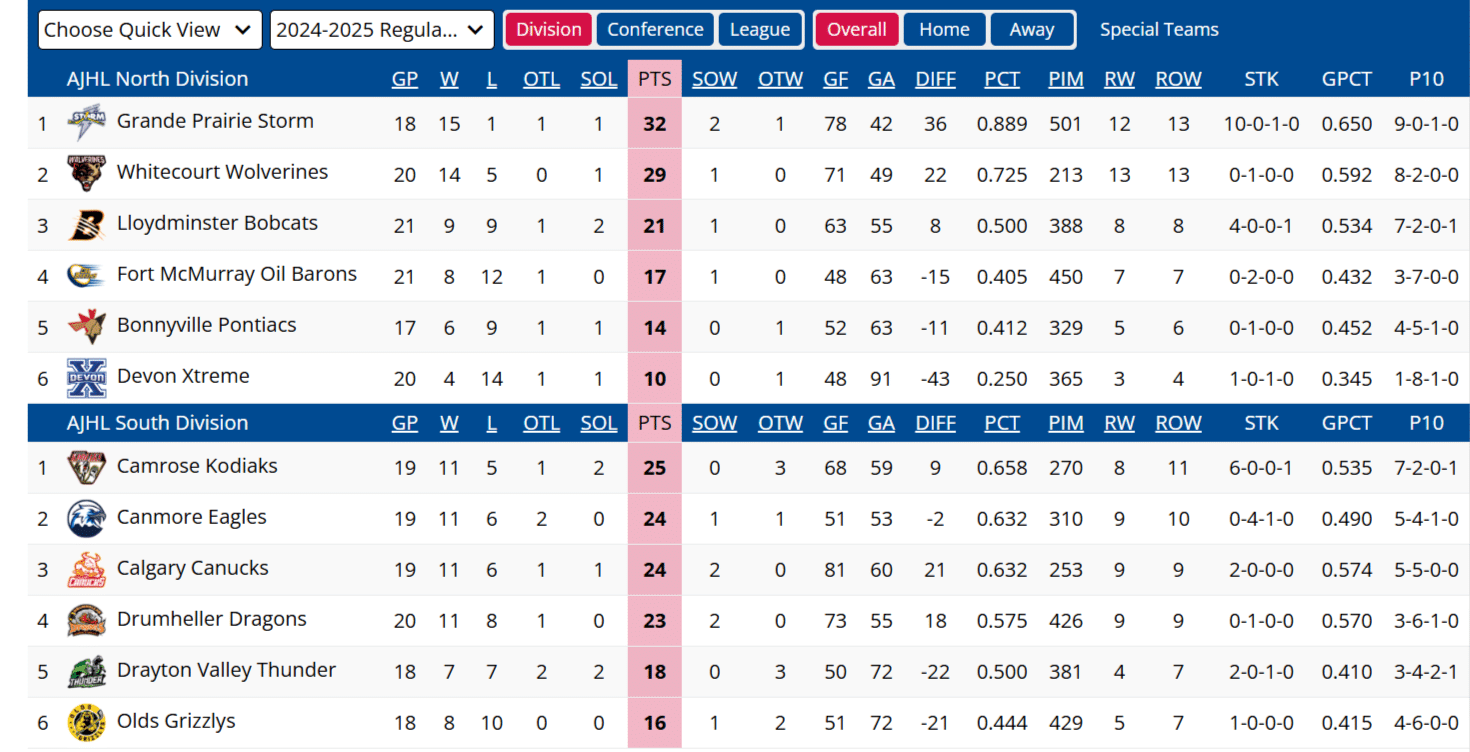The image size is (1470, 752).
Task: Show Home record standings
Action: tap(944, 30)
